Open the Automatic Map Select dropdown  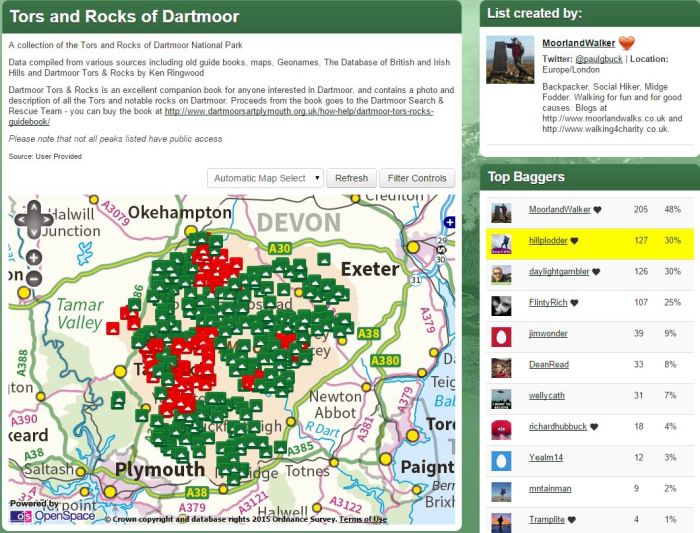point(265,178)
